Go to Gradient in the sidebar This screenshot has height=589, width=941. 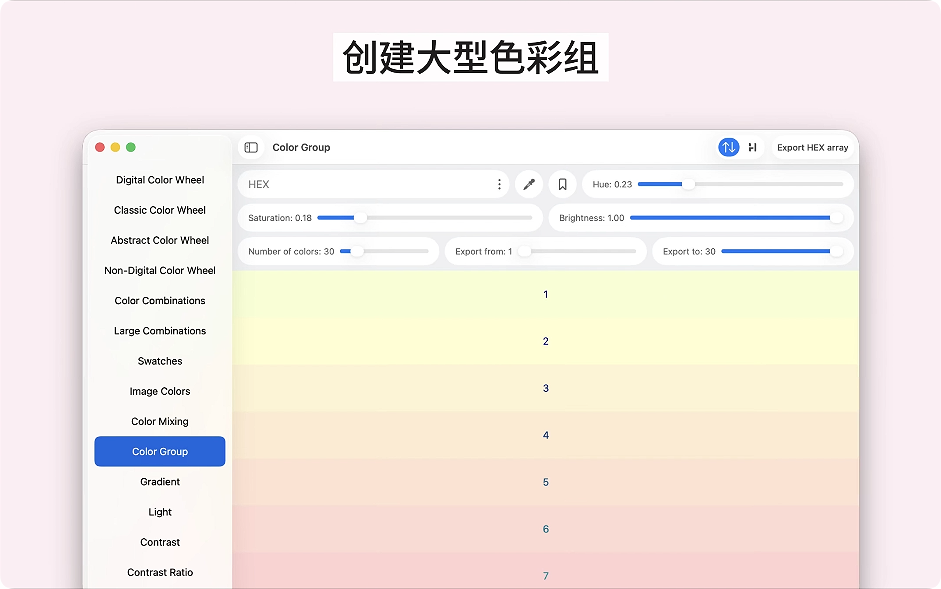(160, 482)
